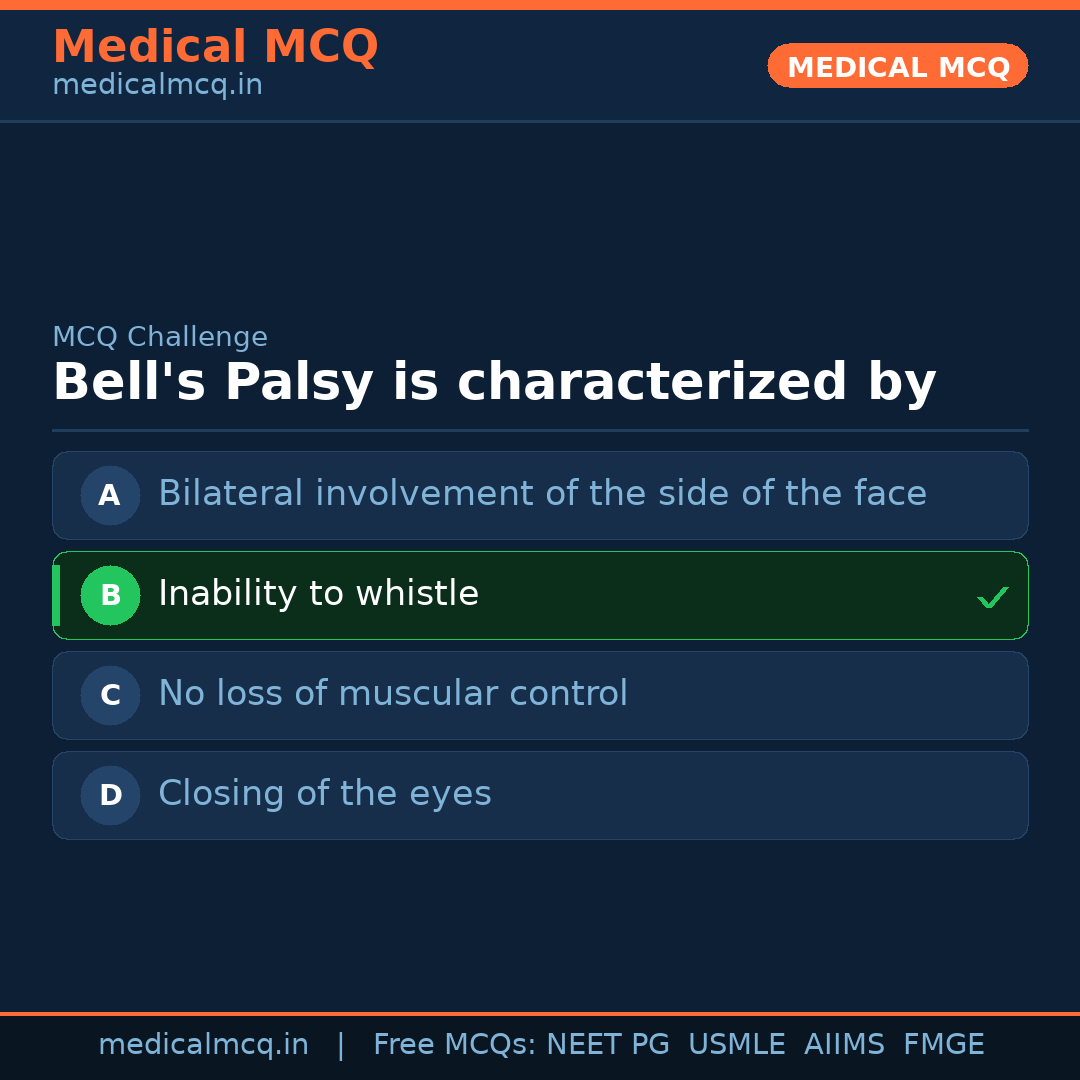Click the letter C circle icon
This screenshot has width=1080, height=1080.
[110, 695]
